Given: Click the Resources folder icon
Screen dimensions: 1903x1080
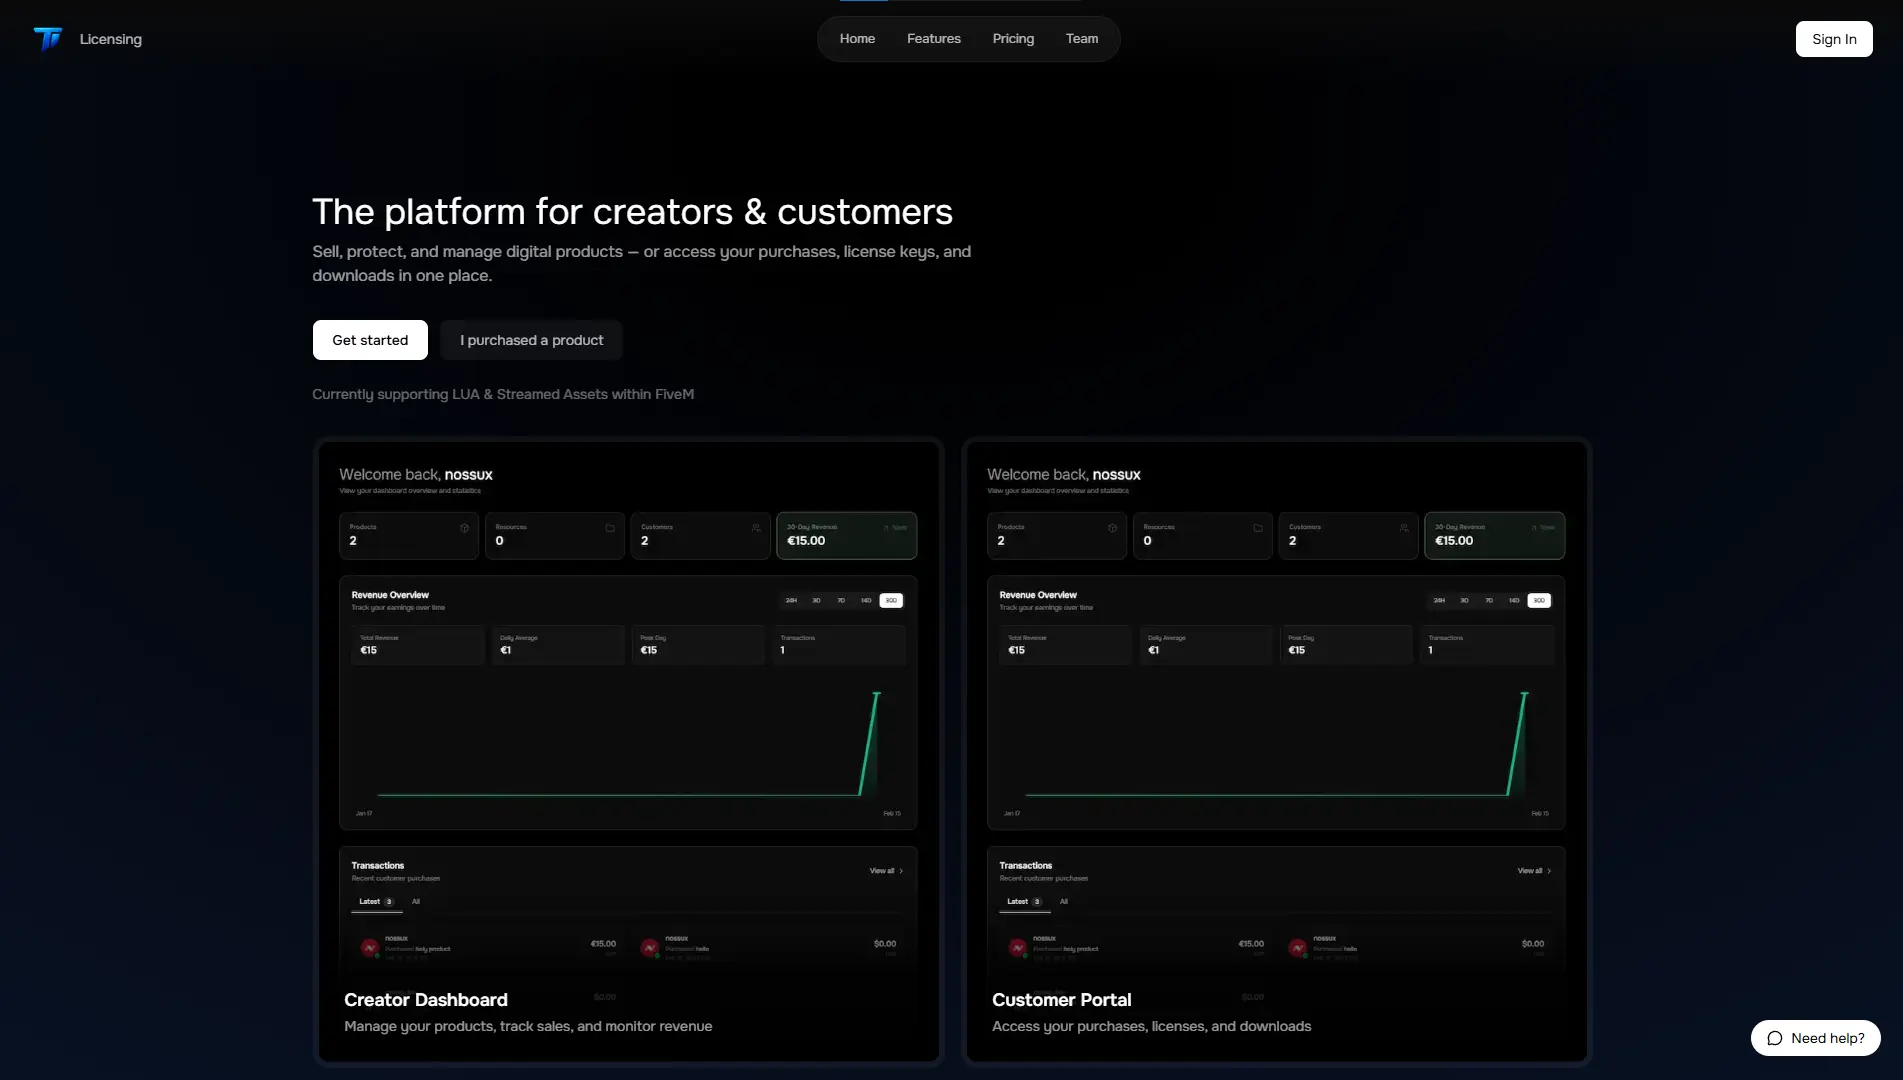Looking at the screenshot, I should 610,529.
